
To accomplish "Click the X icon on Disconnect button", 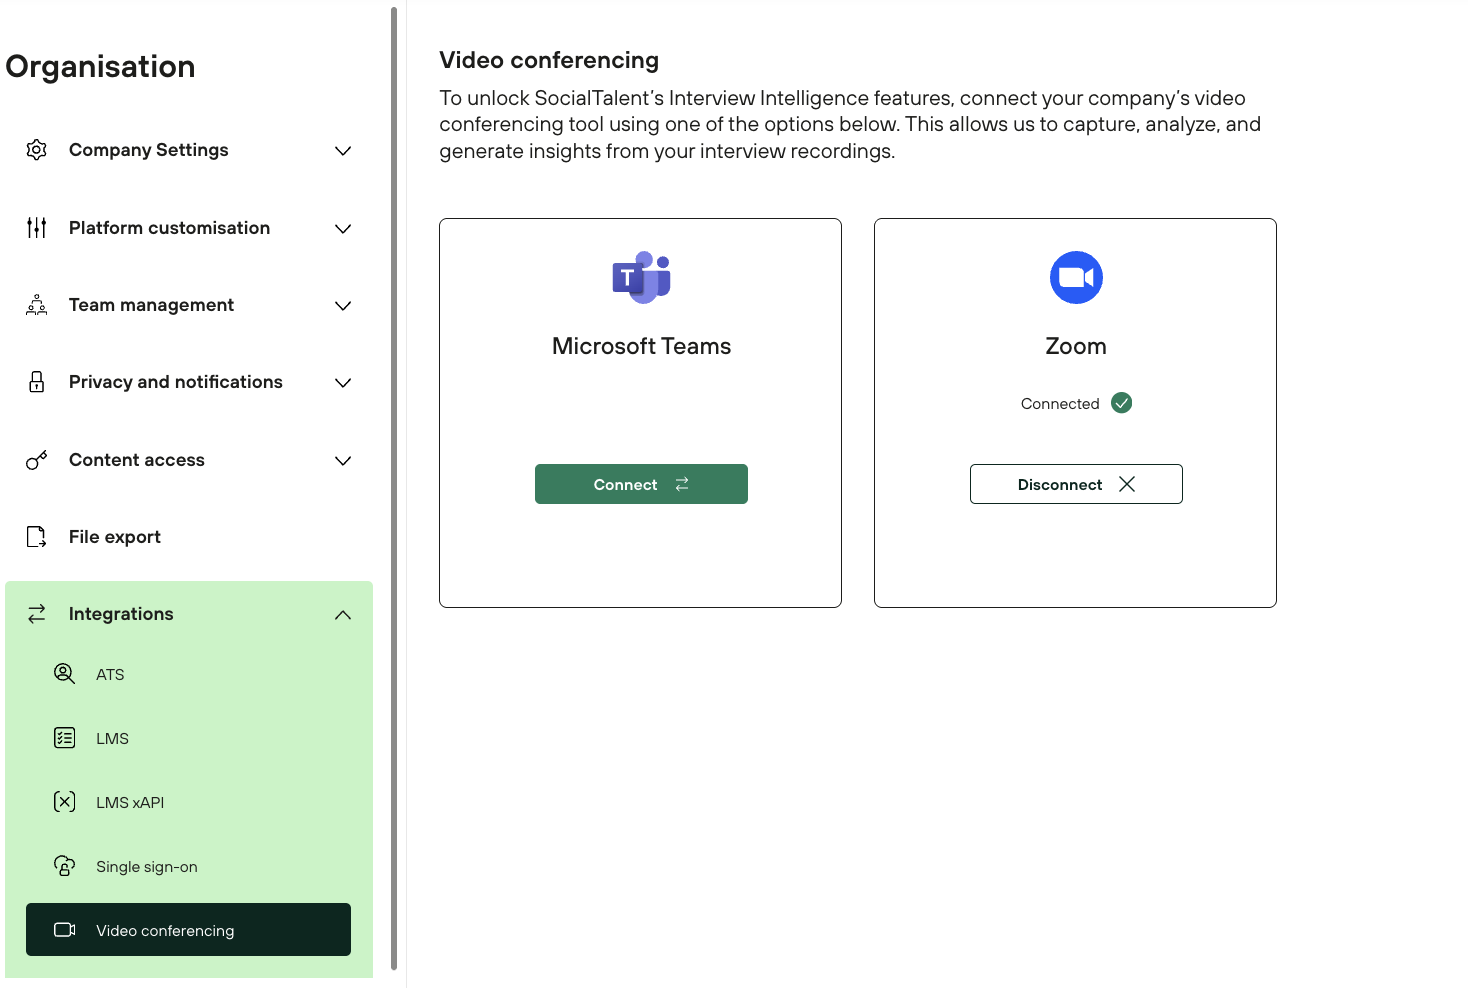I will pyautogui.click(x=1127, y=484).
